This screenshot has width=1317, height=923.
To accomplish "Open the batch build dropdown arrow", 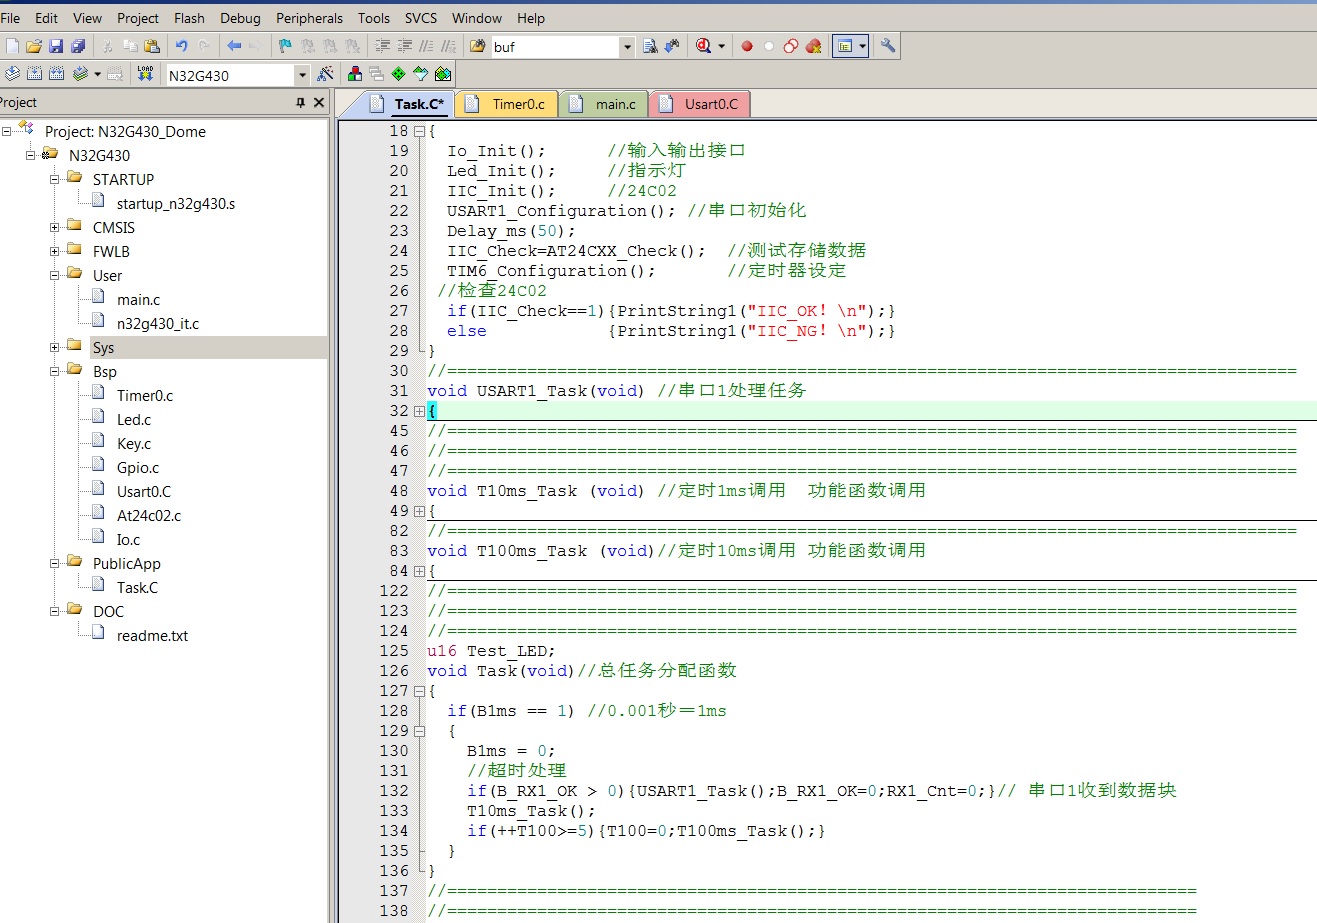I will pyautogui.click(x=97, y=74).
